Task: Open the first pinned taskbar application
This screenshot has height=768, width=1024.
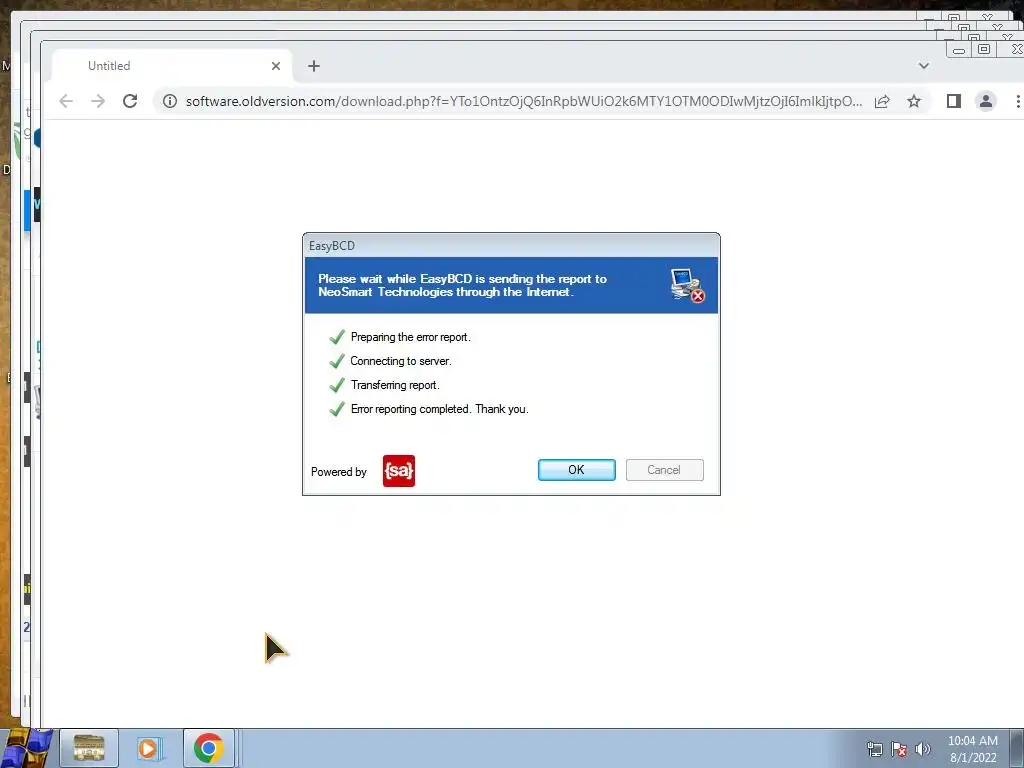Action: (x=89, y=748)
